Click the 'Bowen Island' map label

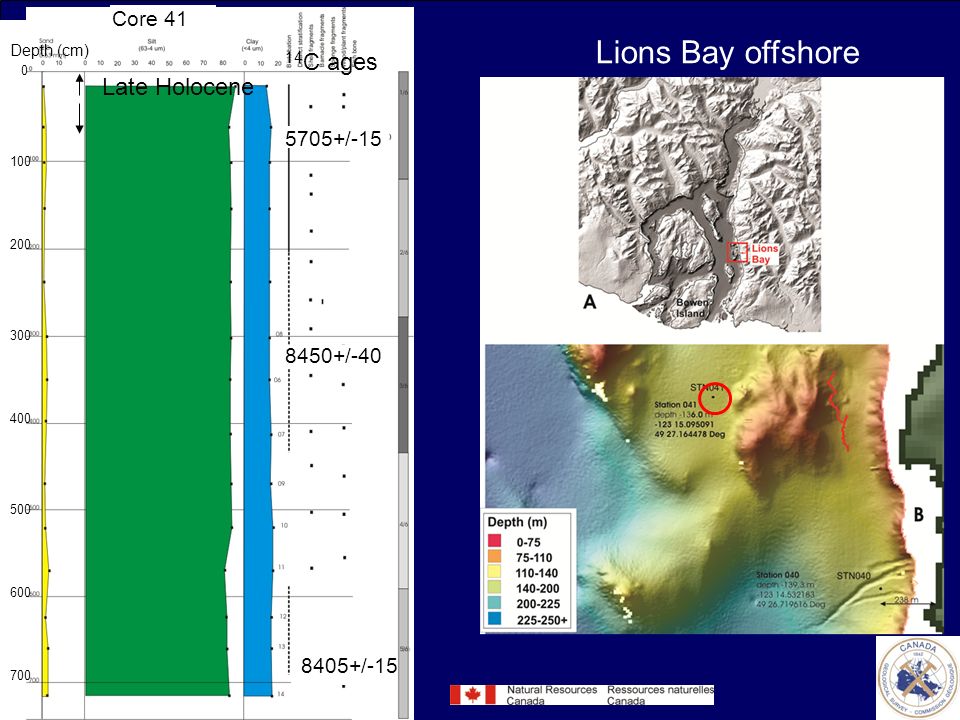click(x=692, y=308)
